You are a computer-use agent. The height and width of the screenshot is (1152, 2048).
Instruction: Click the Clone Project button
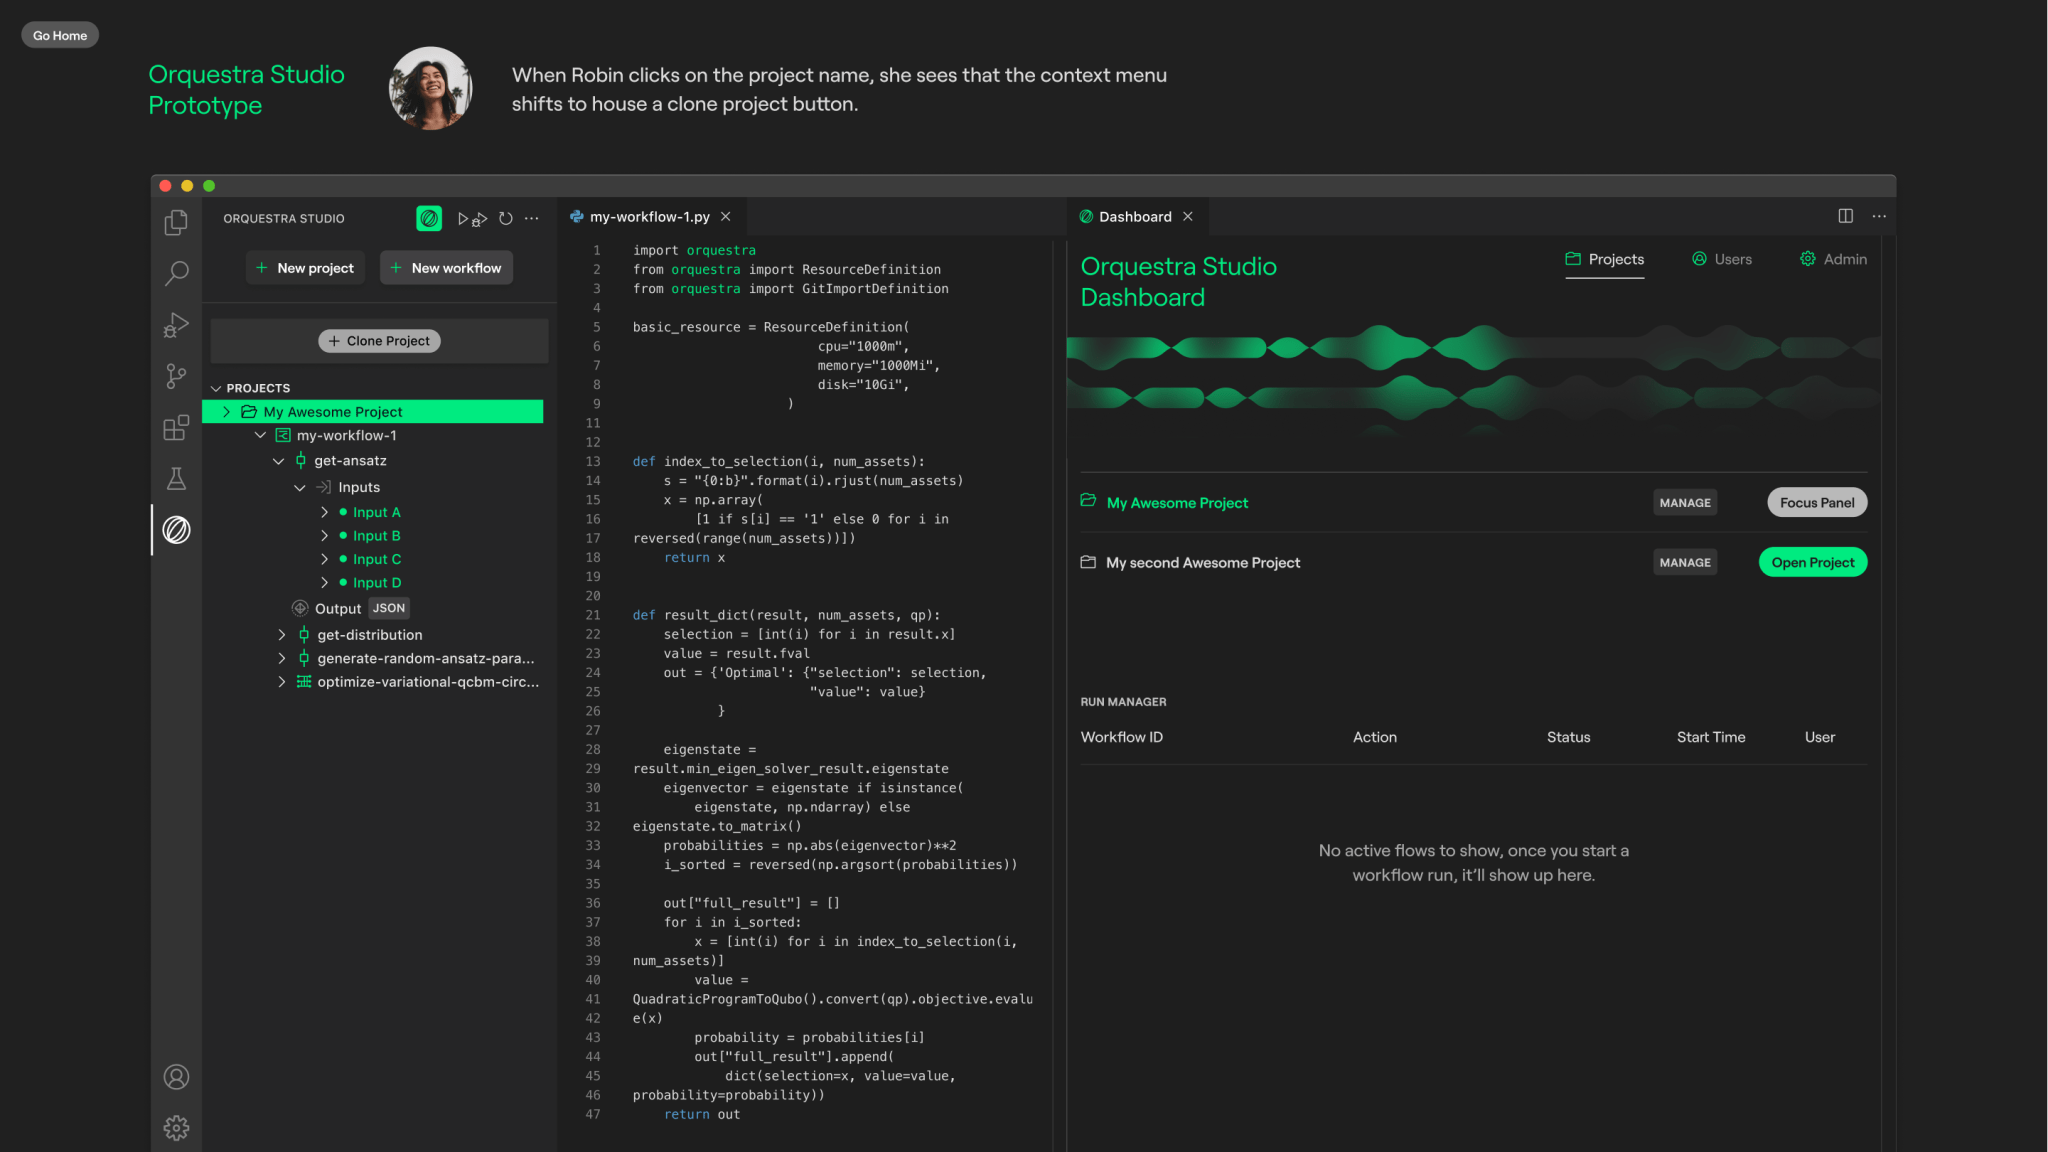point(379,341)
